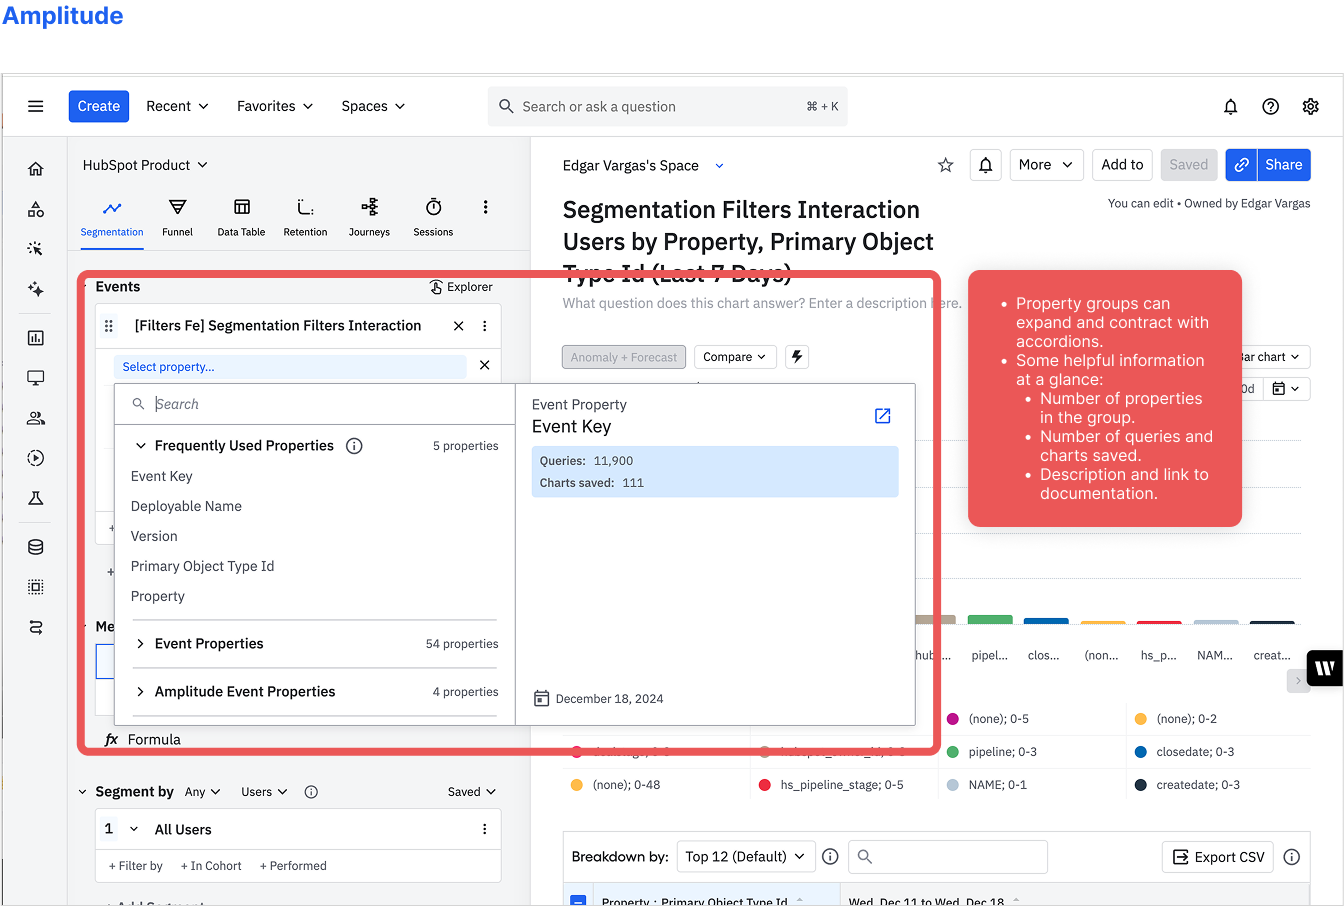The width and height of the screenshot is (1344, 906).
Task: Open the hamburger navigation menu
Action: pos(35,106)
